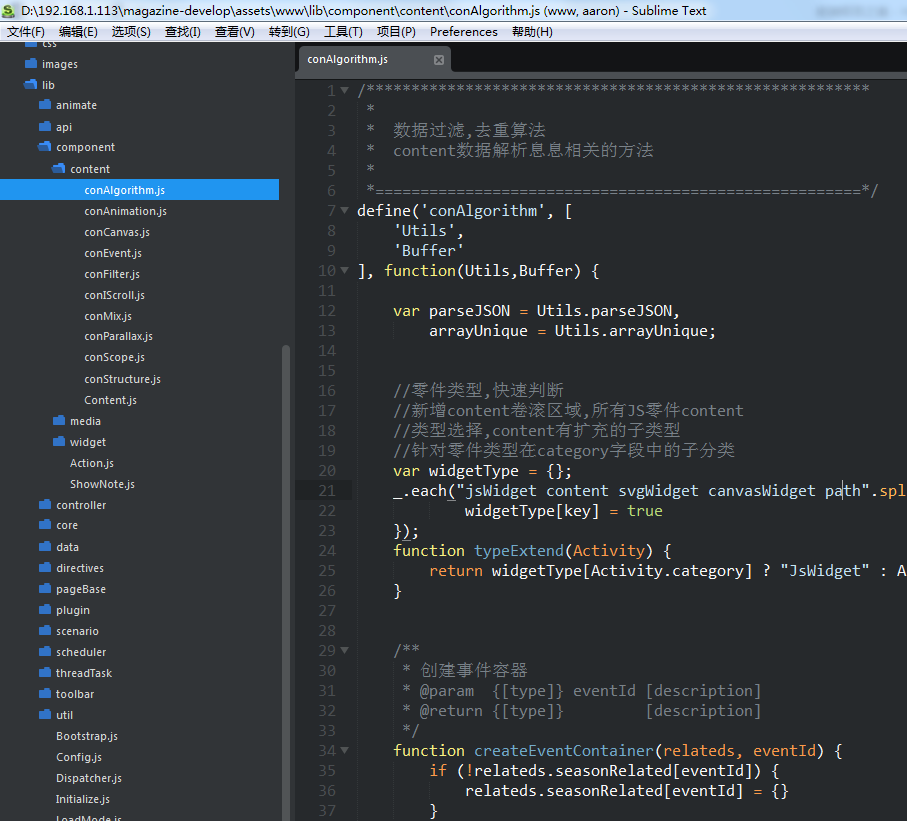Open the 查看(V) menu
This screenshot has height=821, width=907.
pyautogui.click(x=234, y=32)
